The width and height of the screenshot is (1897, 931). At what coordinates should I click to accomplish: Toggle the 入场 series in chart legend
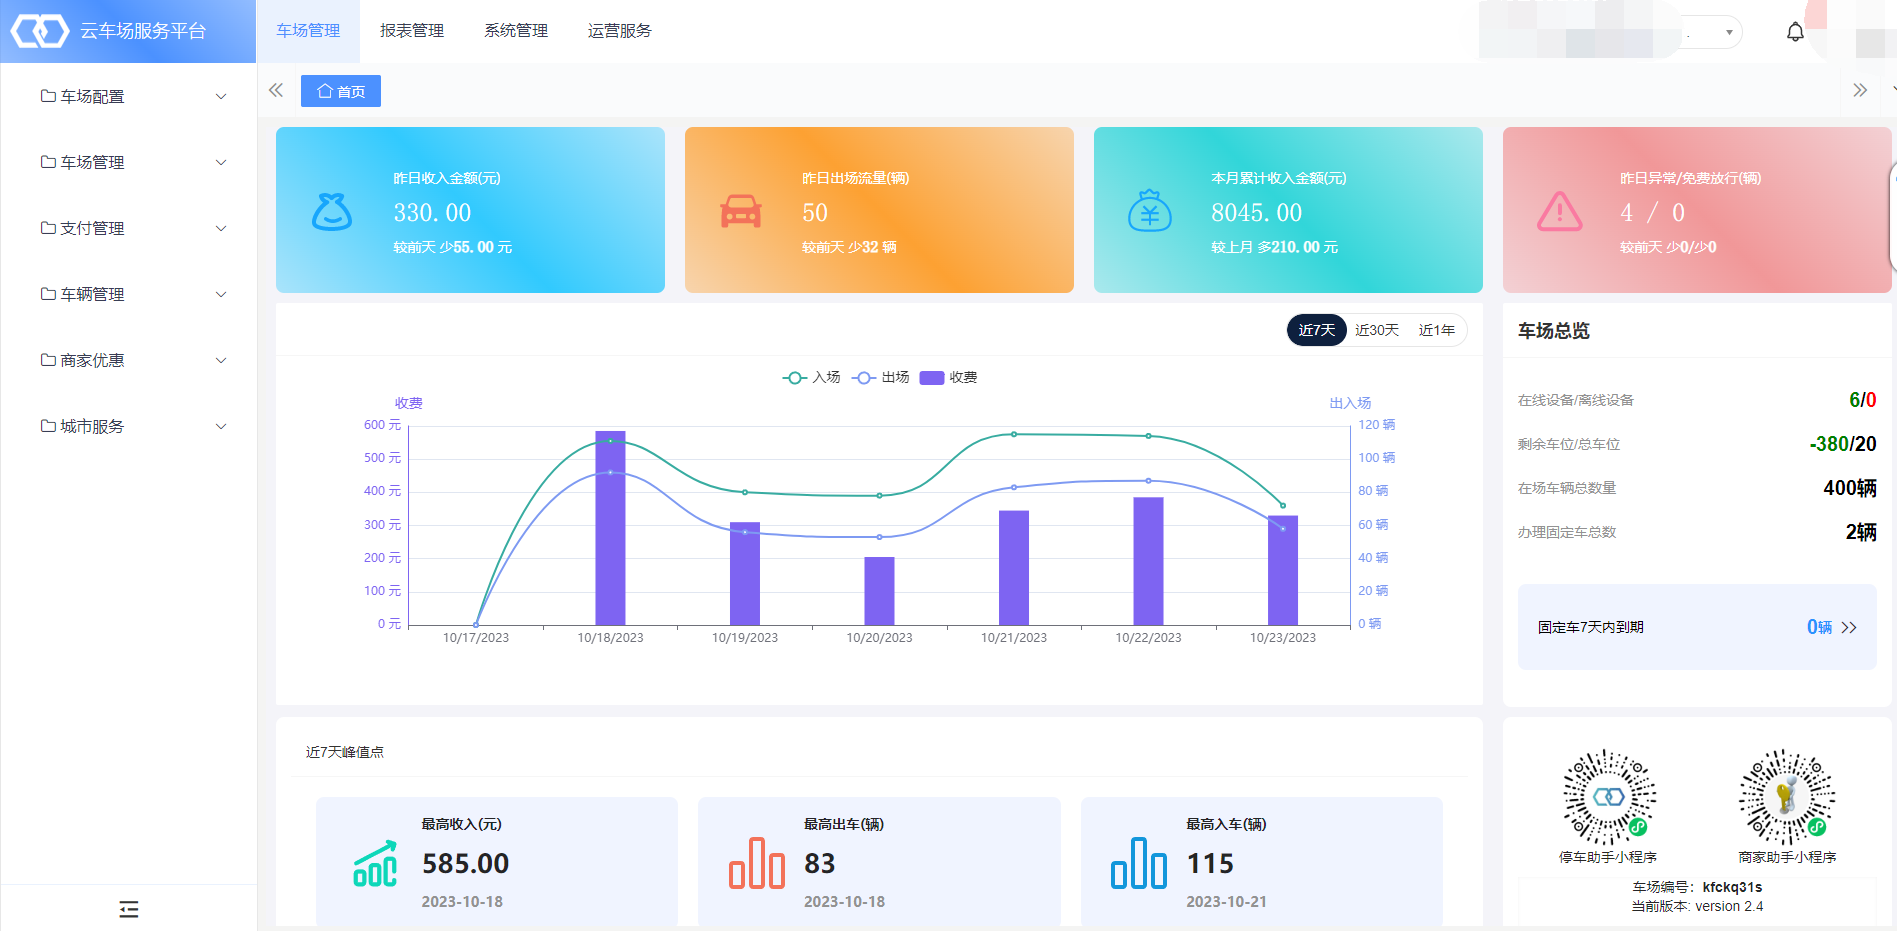point(811,377)
